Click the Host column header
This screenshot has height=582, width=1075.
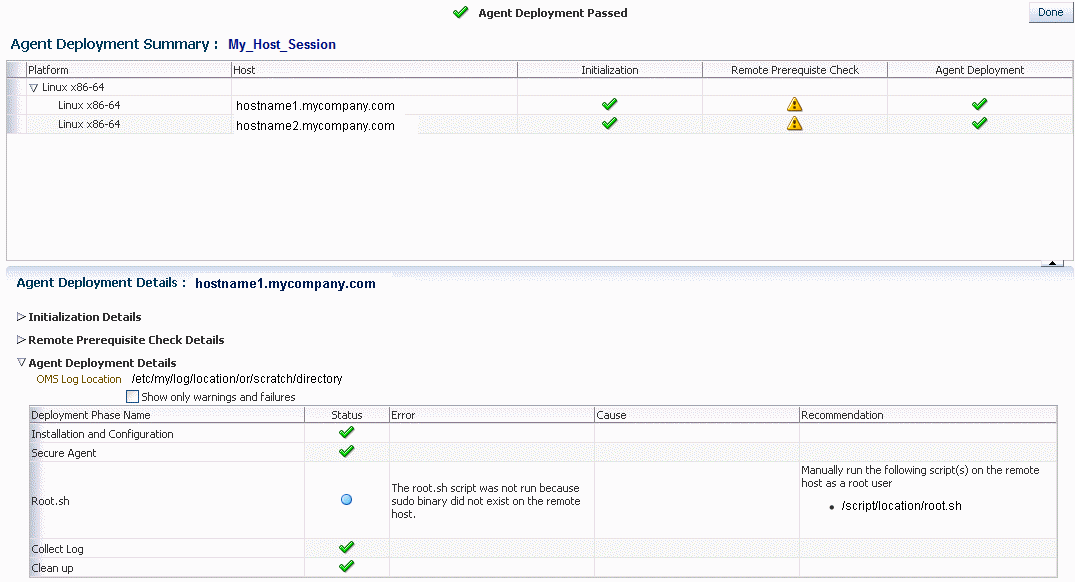[244, 70]
